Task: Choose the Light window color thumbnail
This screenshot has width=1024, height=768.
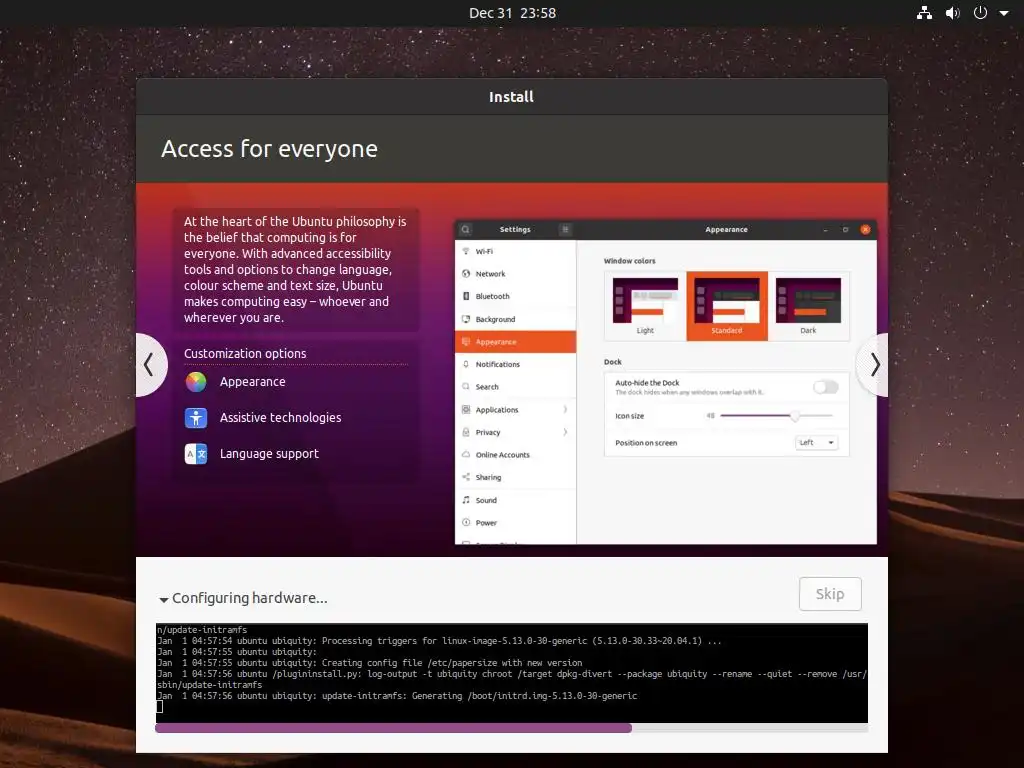Action: point(645,306)
